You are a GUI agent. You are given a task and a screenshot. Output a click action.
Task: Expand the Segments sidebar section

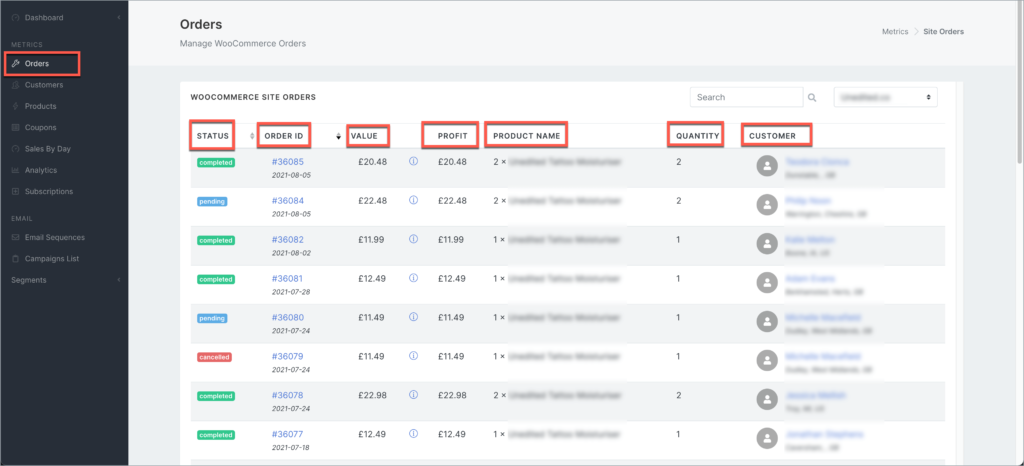[x=118, y=280]
